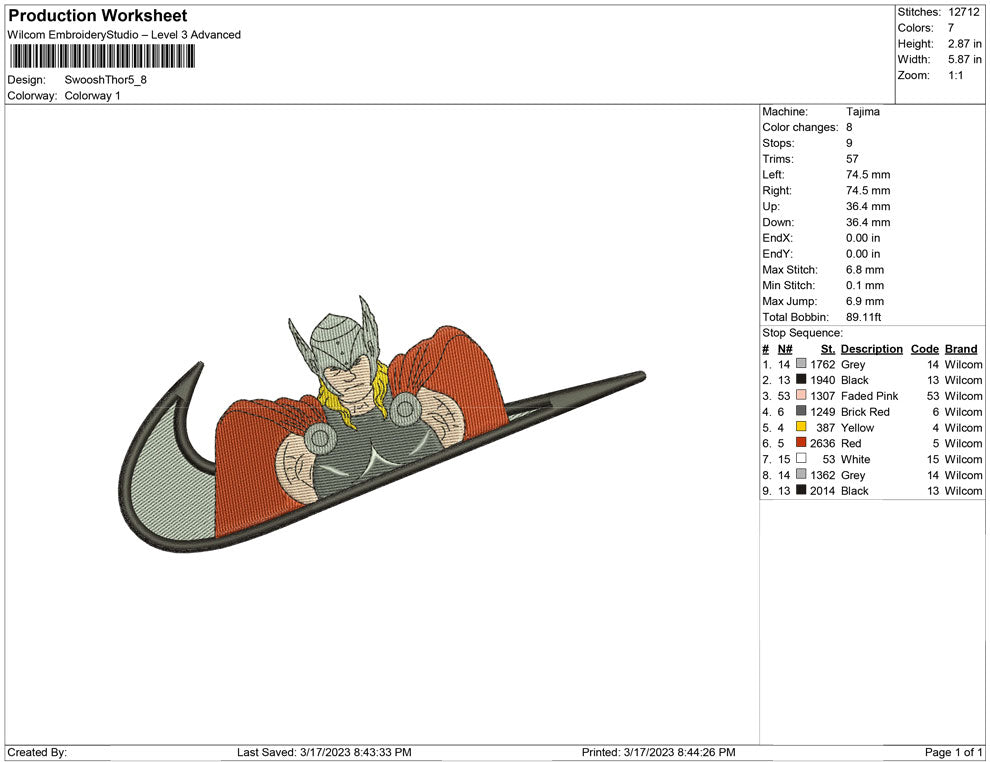This screenshot has width=990, height=762.
Task: Click the Colors value '7'
Action: (x=951, y=28)
